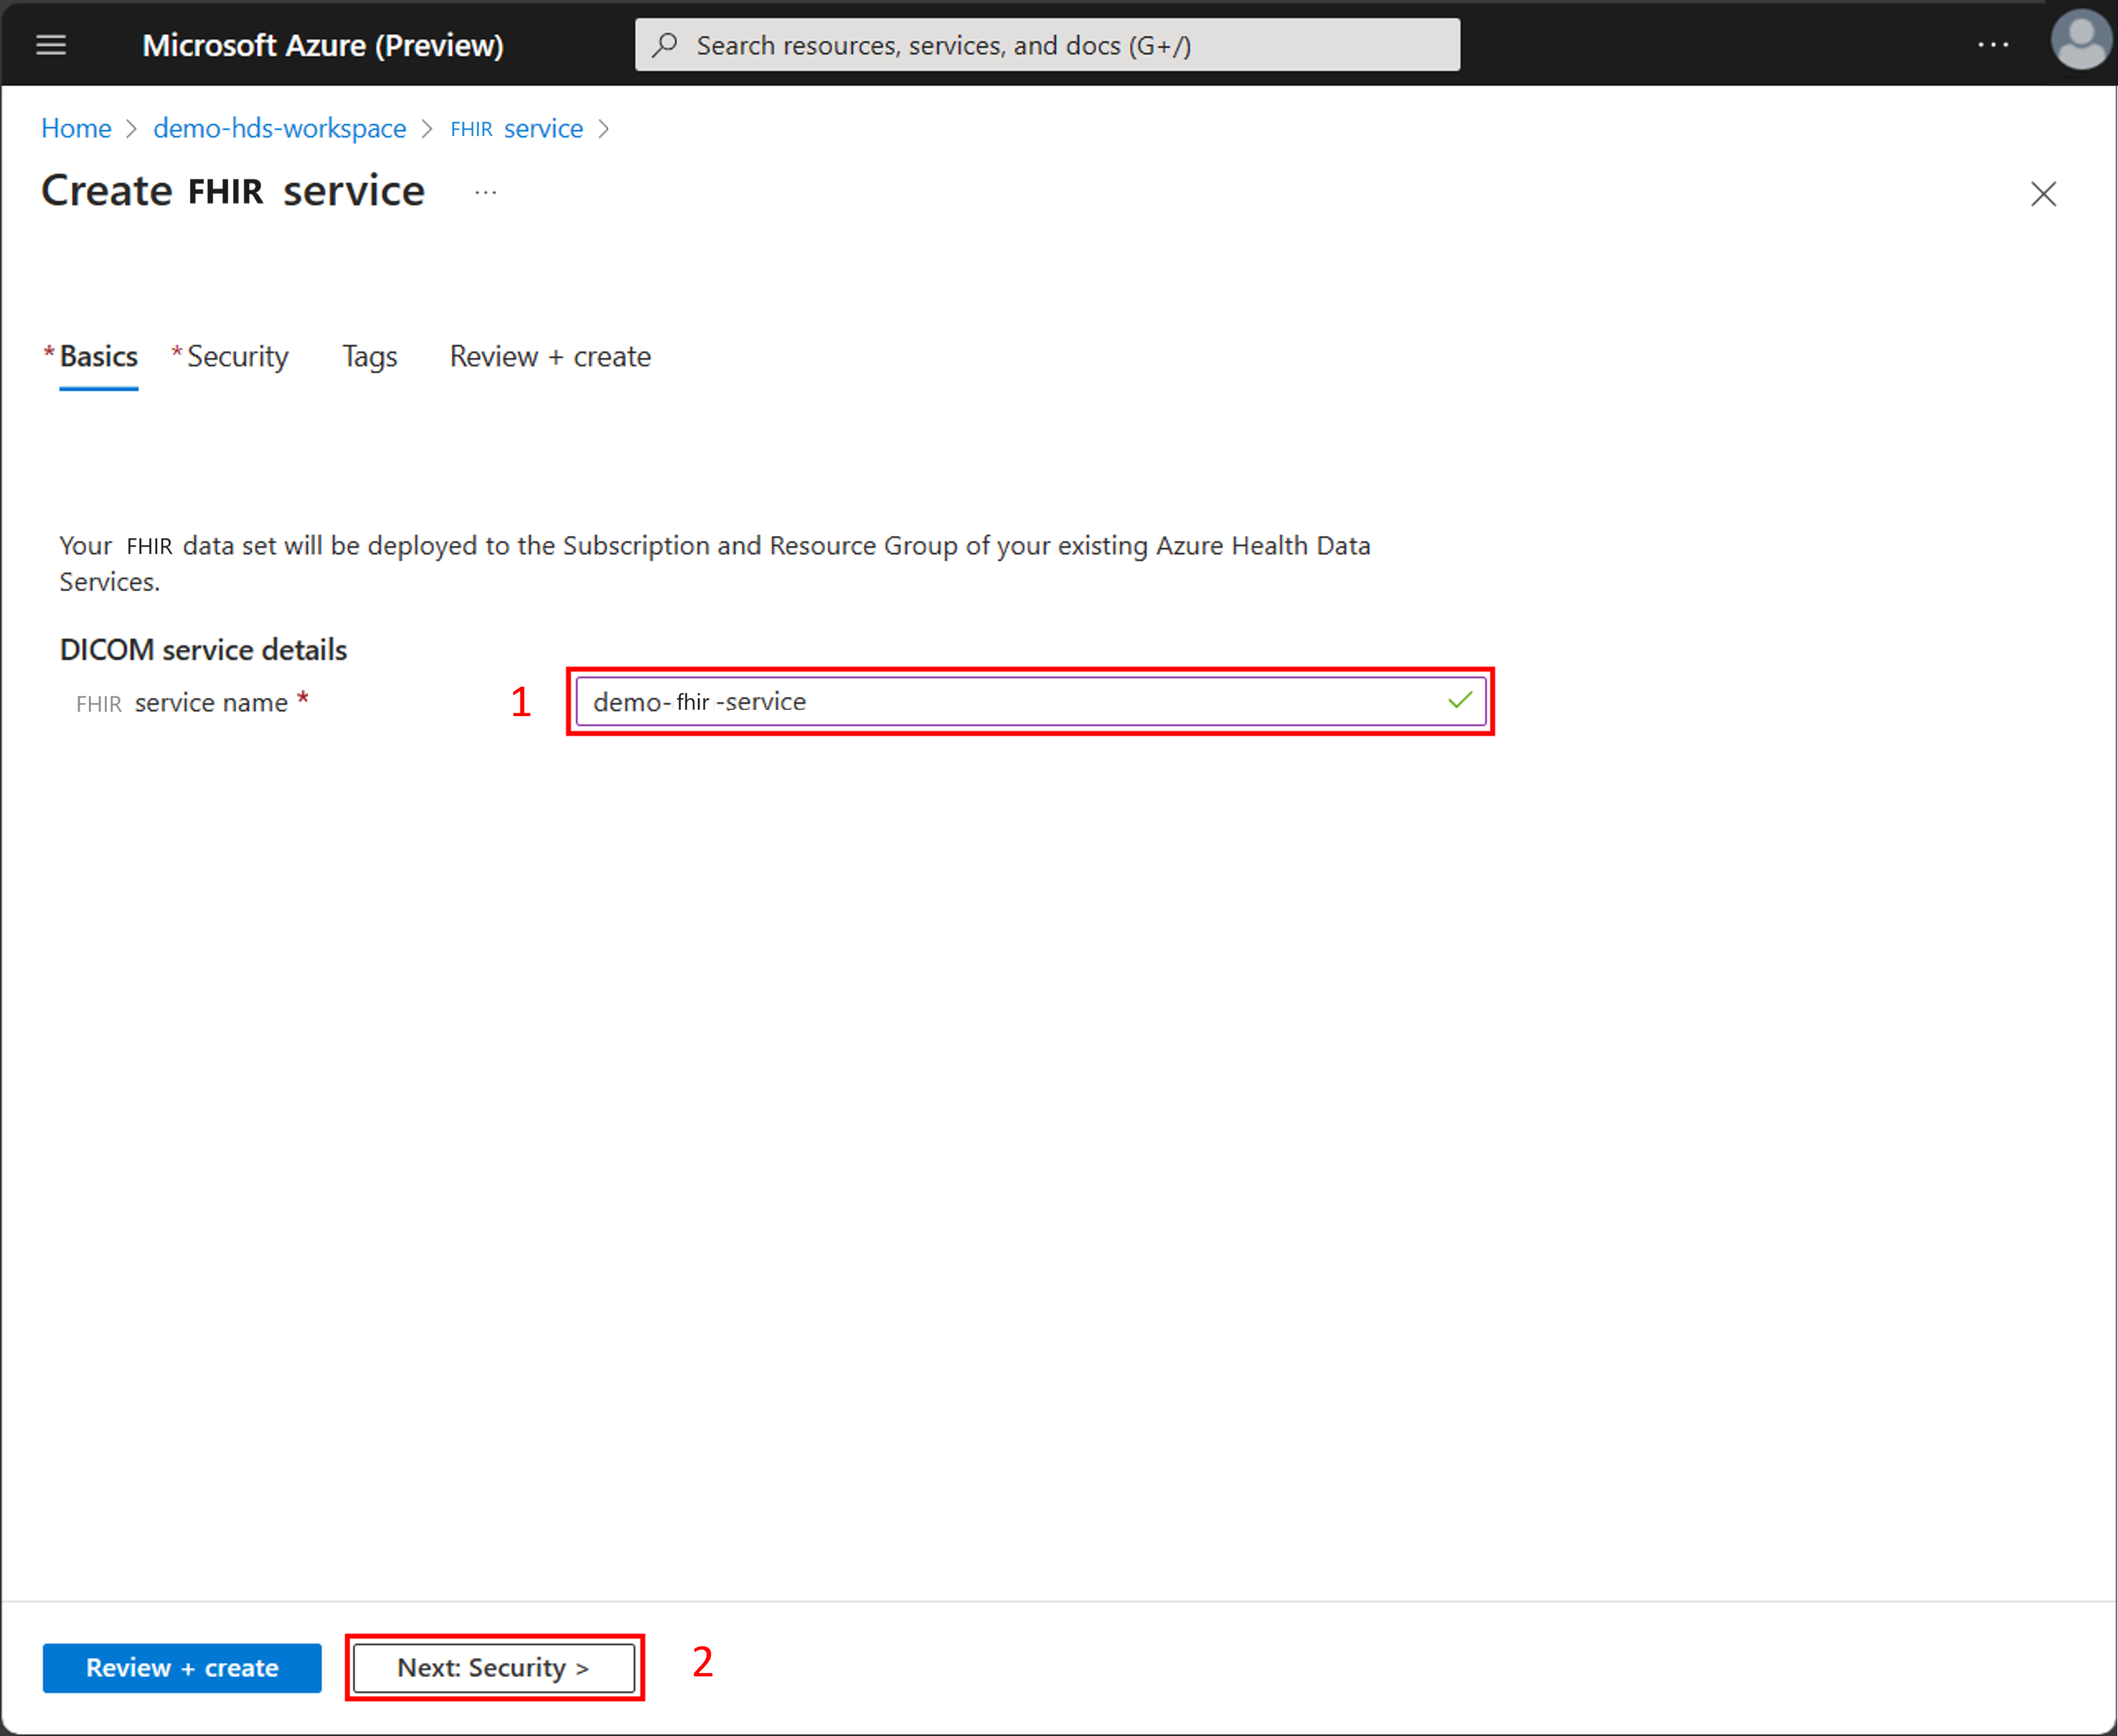Open the top bar ellipsis menu

coord(1992,45)
